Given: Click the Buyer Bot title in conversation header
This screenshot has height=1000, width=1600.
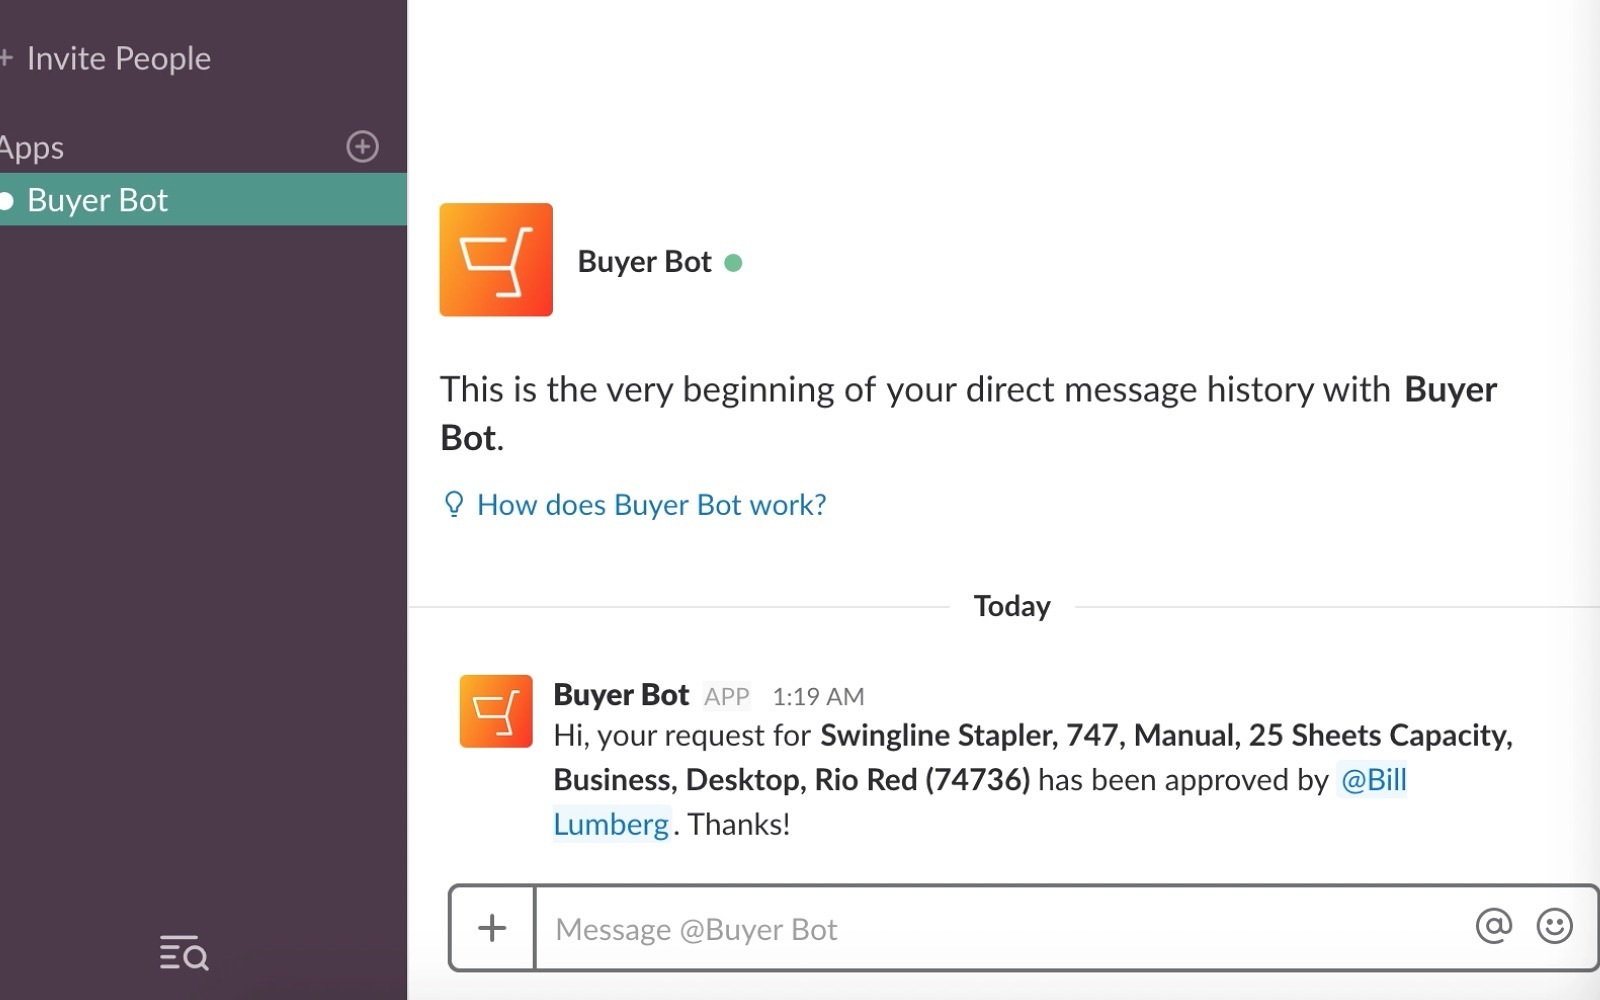Looking at the screenshot, I should tap(644, 262).
